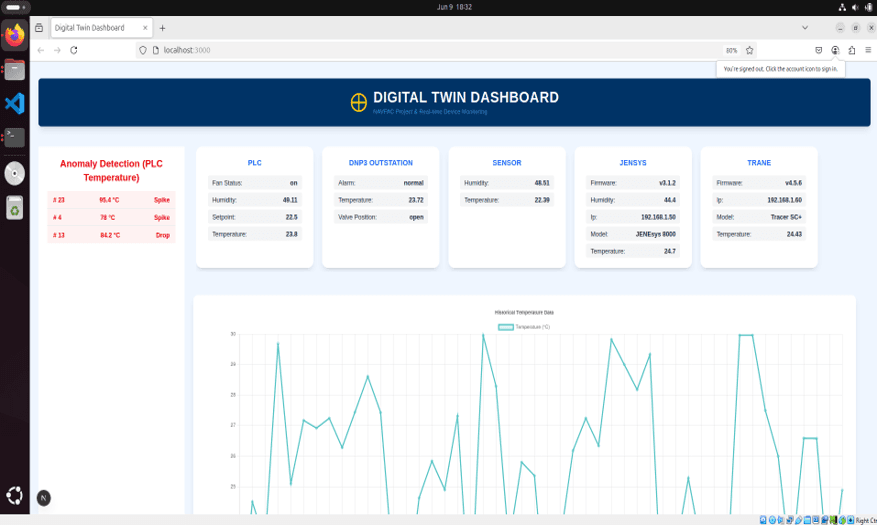
Task: Open the extensions puzzle icon
Action: click(x=852, y=50)
